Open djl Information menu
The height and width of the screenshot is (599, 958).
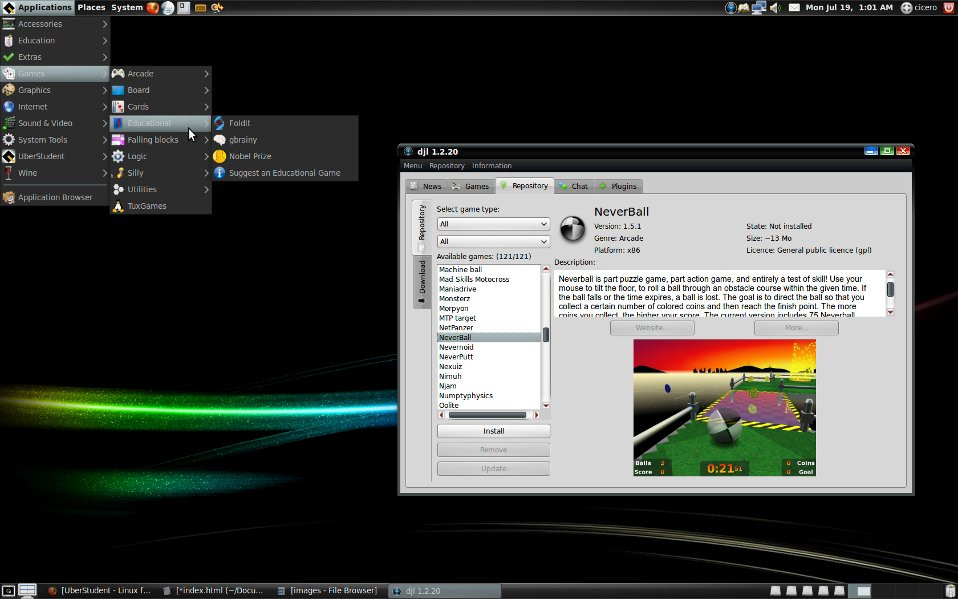pyautogui.click(x=492, y=166)
